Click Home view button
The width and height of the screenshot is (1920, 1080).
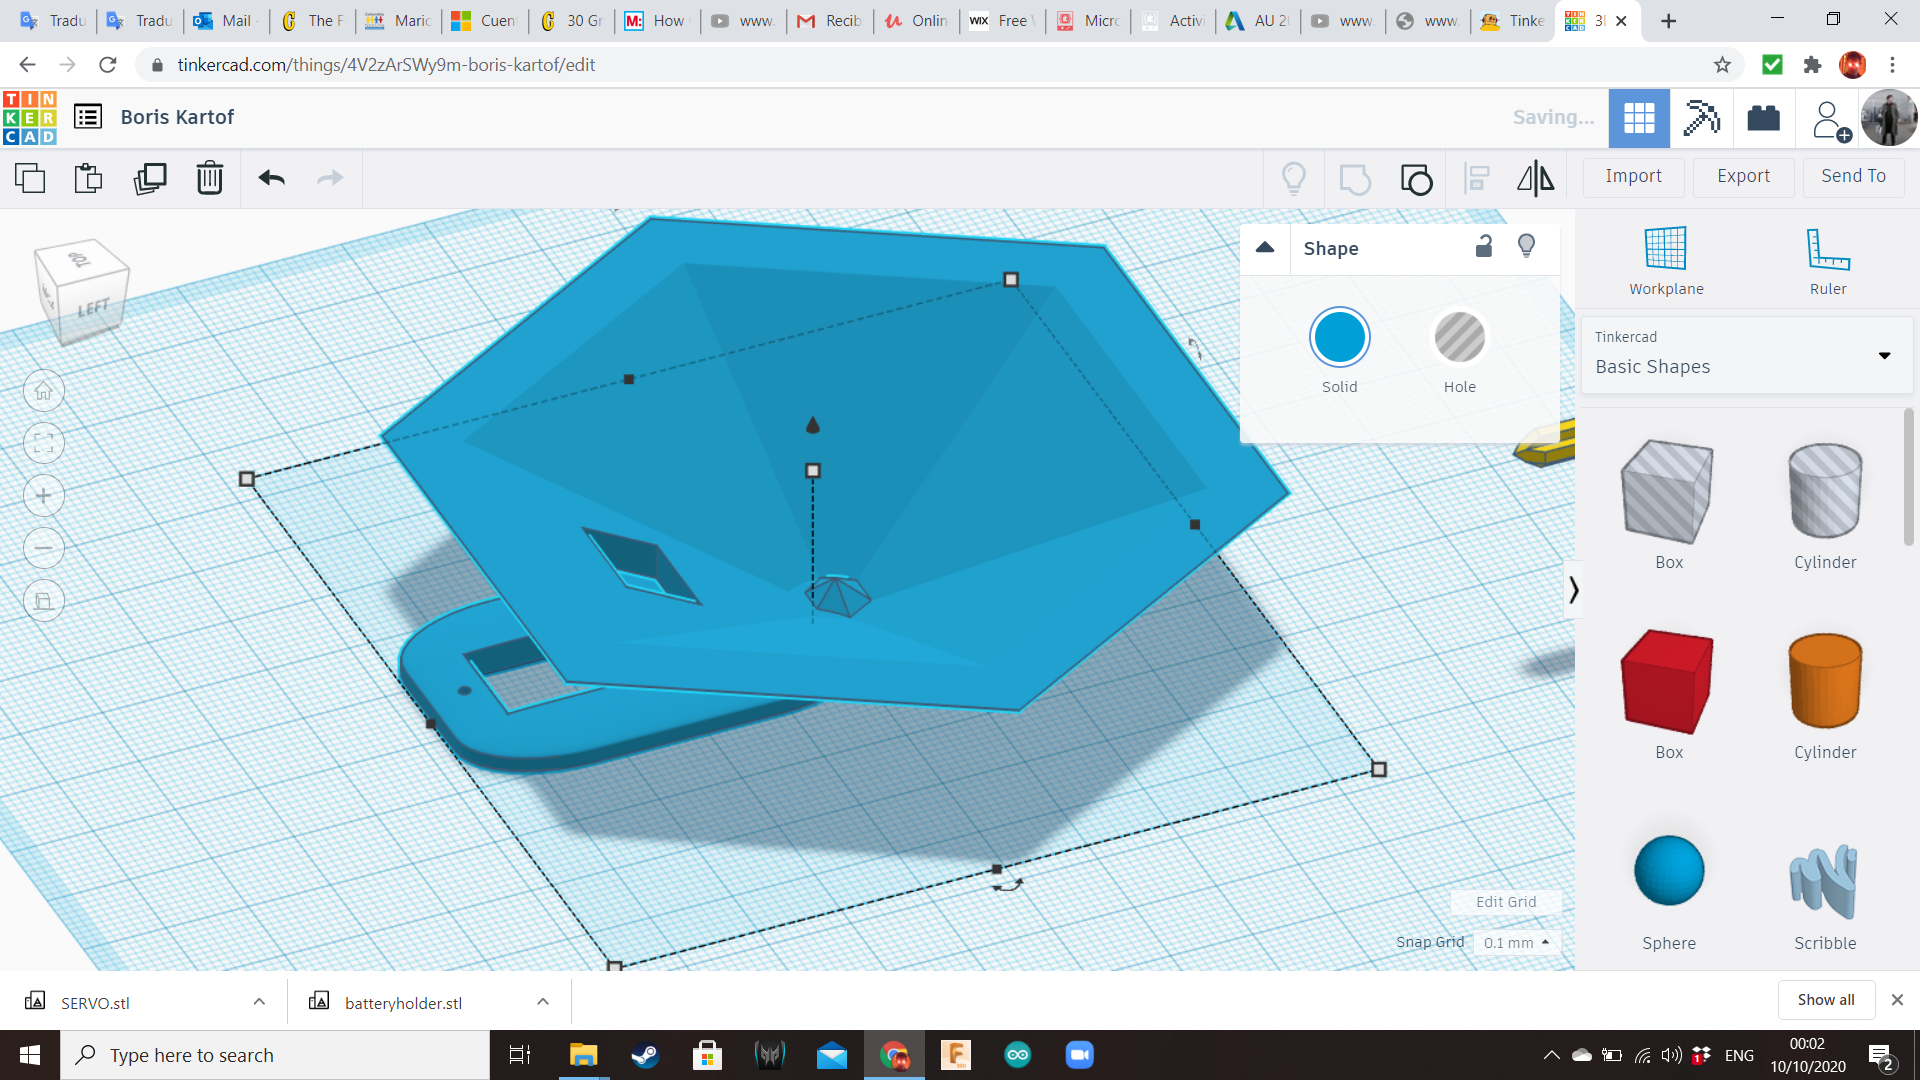pyautogui.click(x=44, y=391)
